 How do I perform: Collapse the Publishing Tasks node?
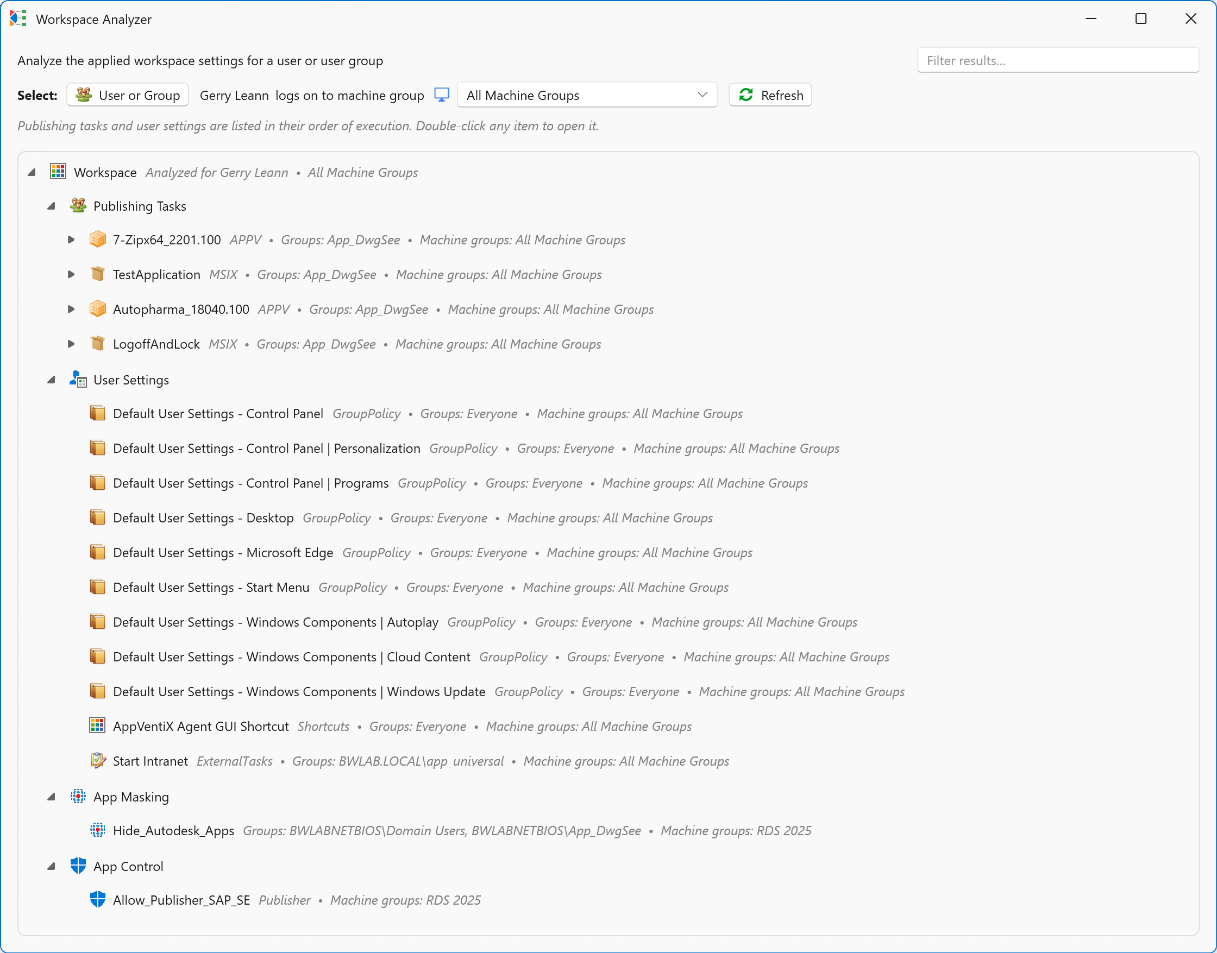(51, 206)
